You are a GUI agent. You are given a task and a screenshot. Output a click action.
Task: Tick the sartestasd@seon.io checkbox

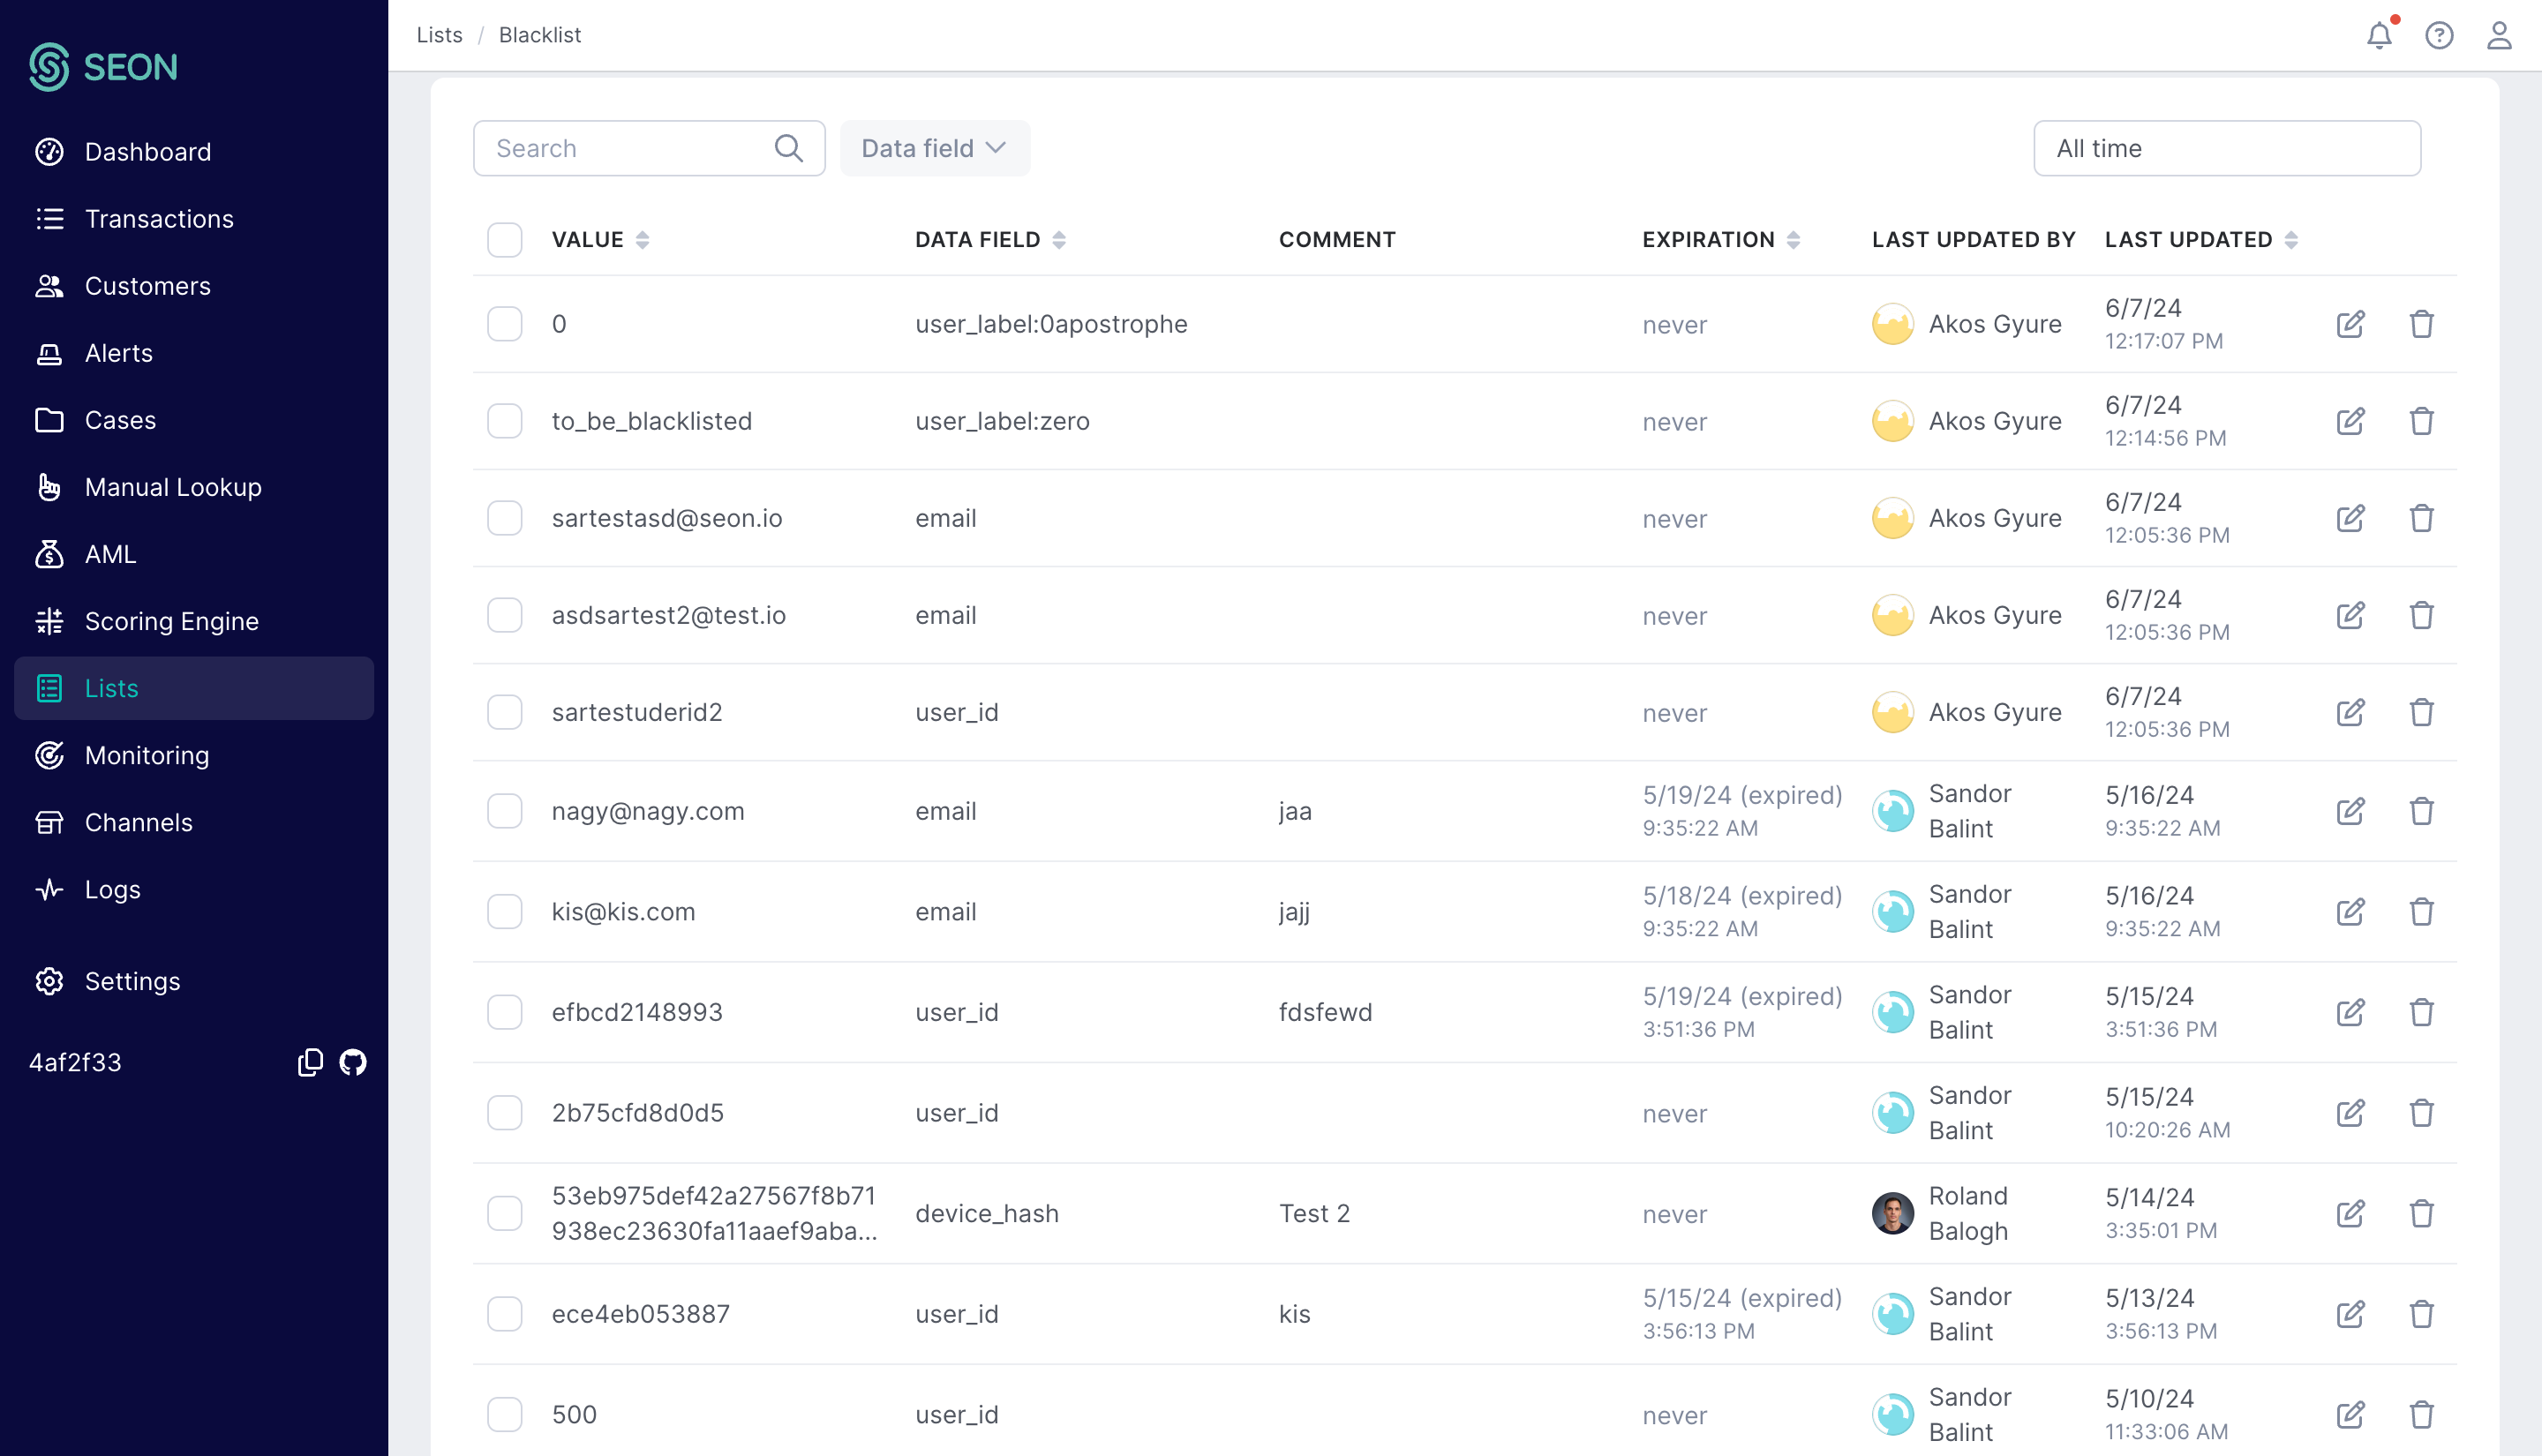coord(505,518)
